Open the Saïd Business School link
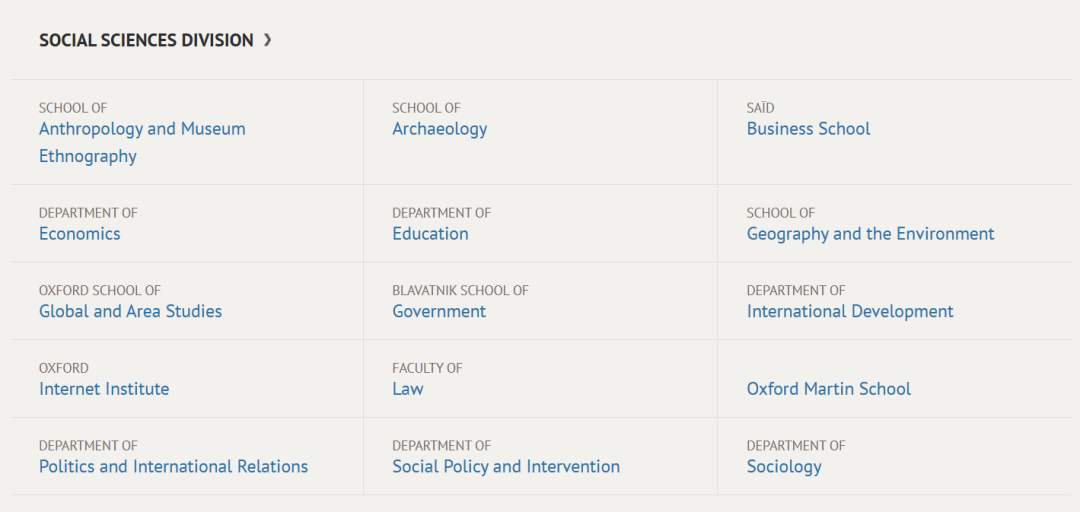 point(809,129)
